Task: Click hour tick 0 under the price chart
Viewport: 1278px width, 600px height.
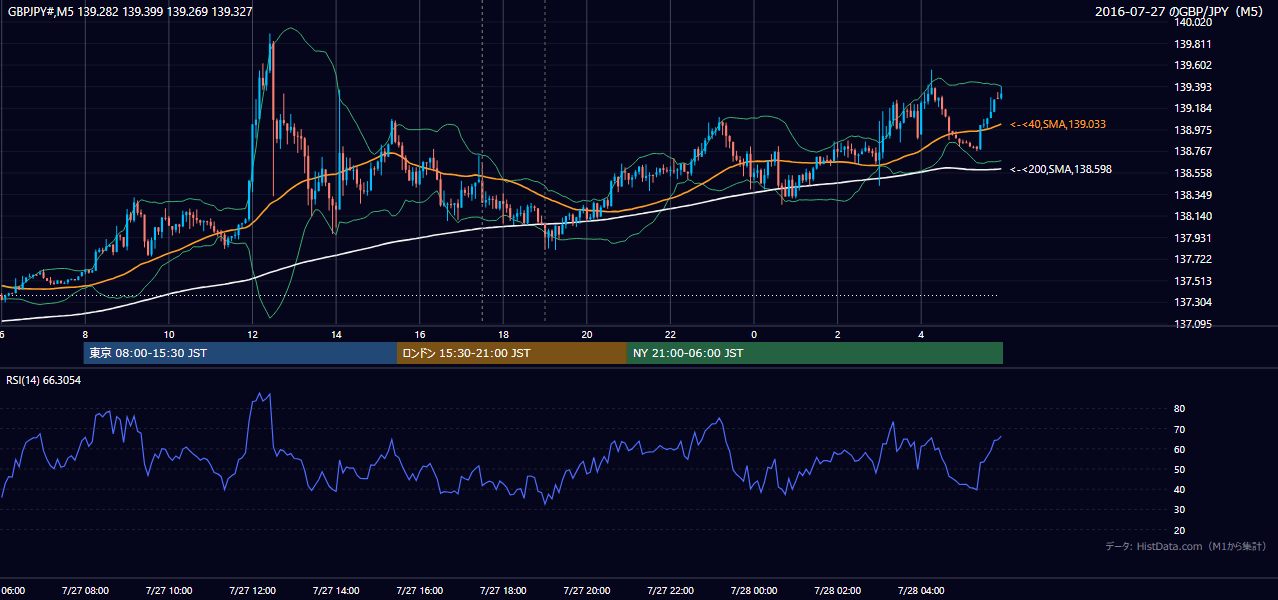Action: (754, 334)
